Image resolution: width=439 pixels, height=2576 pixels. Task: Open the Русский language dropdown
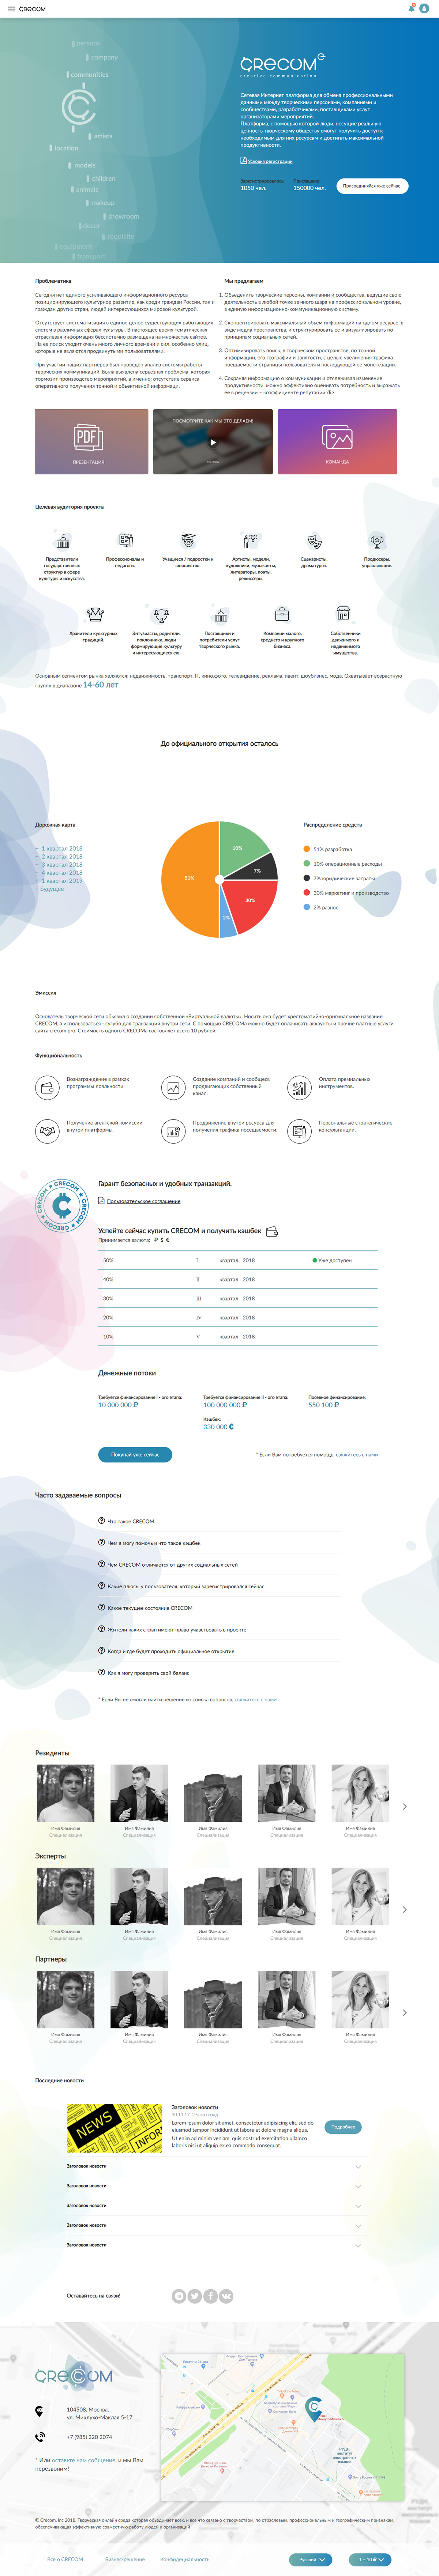[310, 2560]
